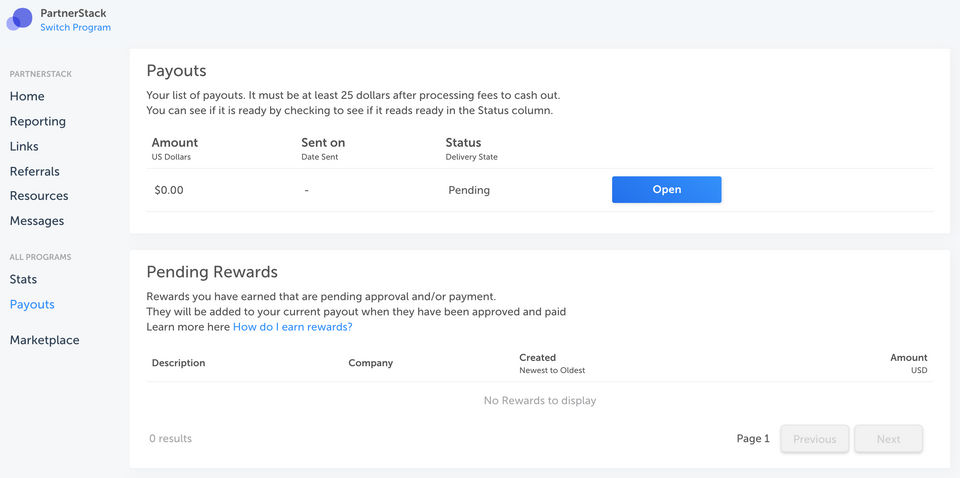960x478 pixels.
Task: Click the Amount USD column header
Action: (908, 358)
